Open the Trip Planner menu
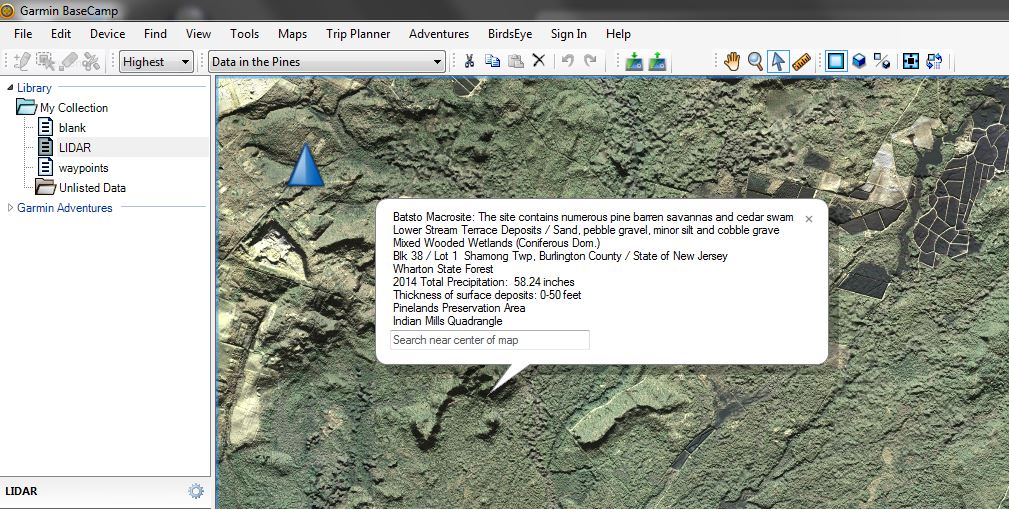Viewport: 1009px width, 509px height. (358, 34)
